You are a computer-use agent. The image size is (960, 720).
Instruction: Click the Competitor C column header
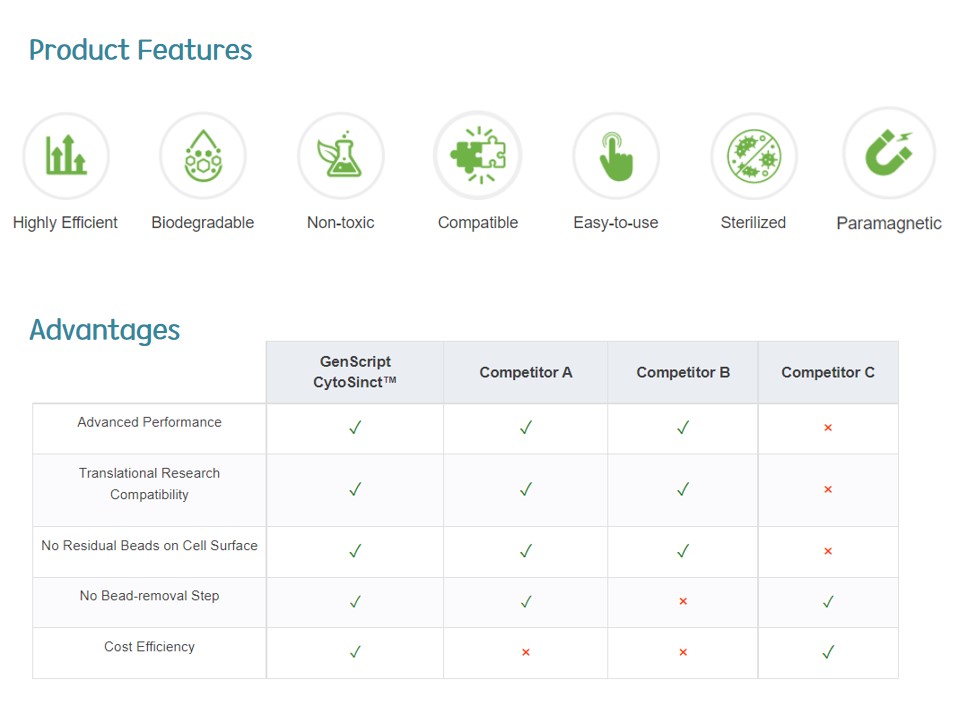click(x=828, y=373)
